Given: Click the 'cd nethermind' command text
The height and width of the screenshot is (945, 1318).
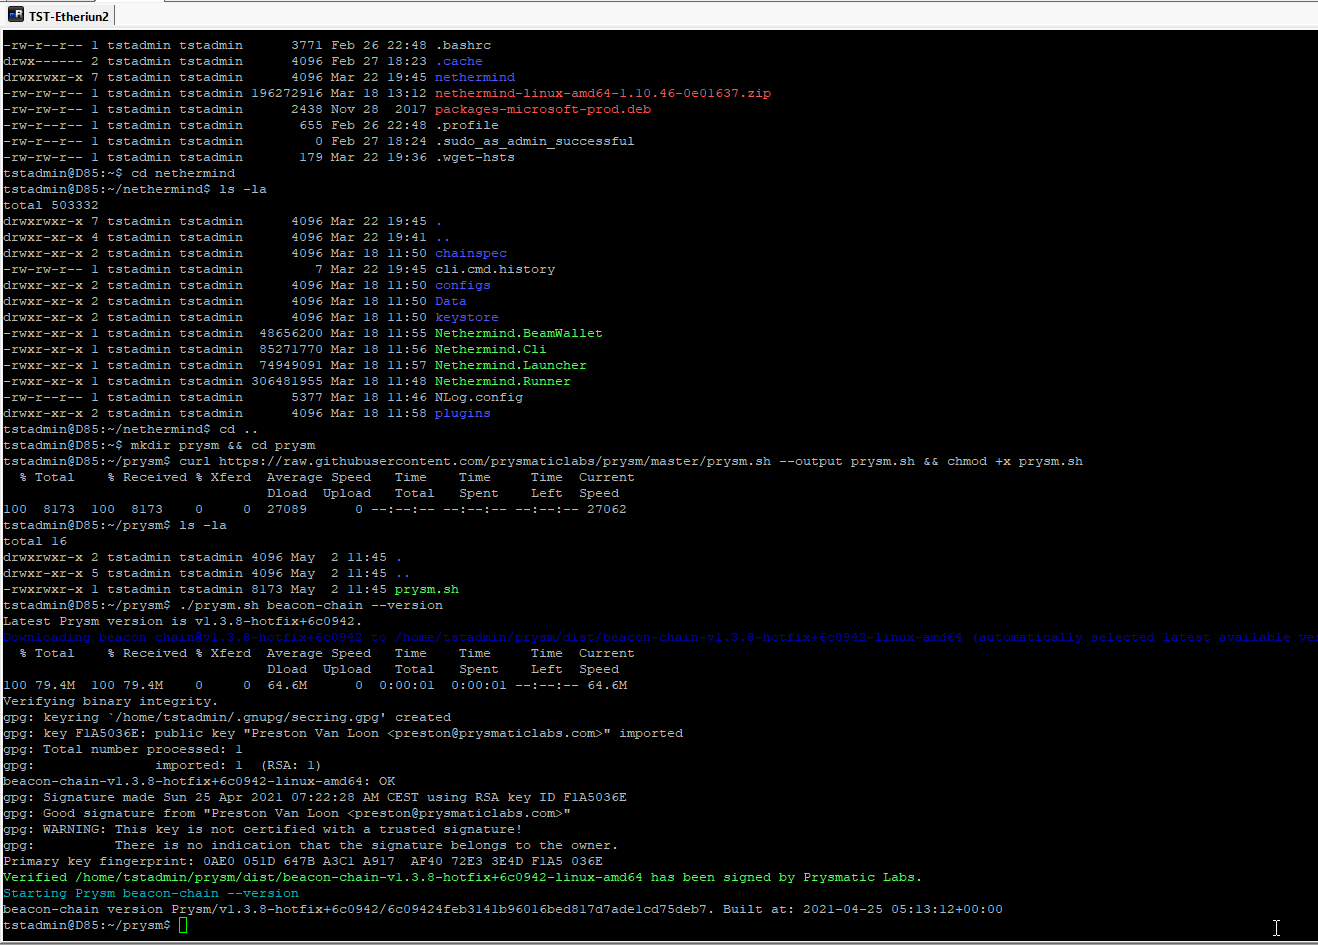Looking at the screenshot, I should 183,173.
